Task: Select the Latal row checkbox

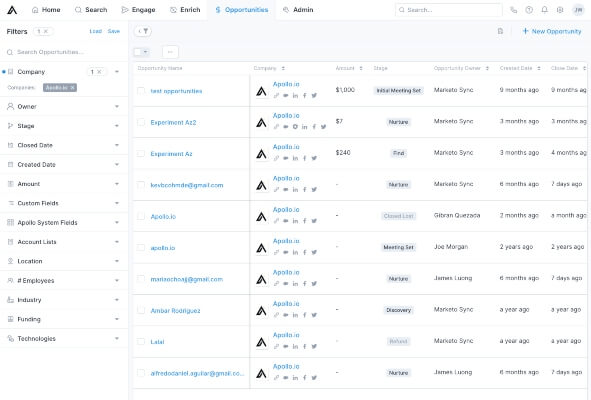Action: coord(141,342)
